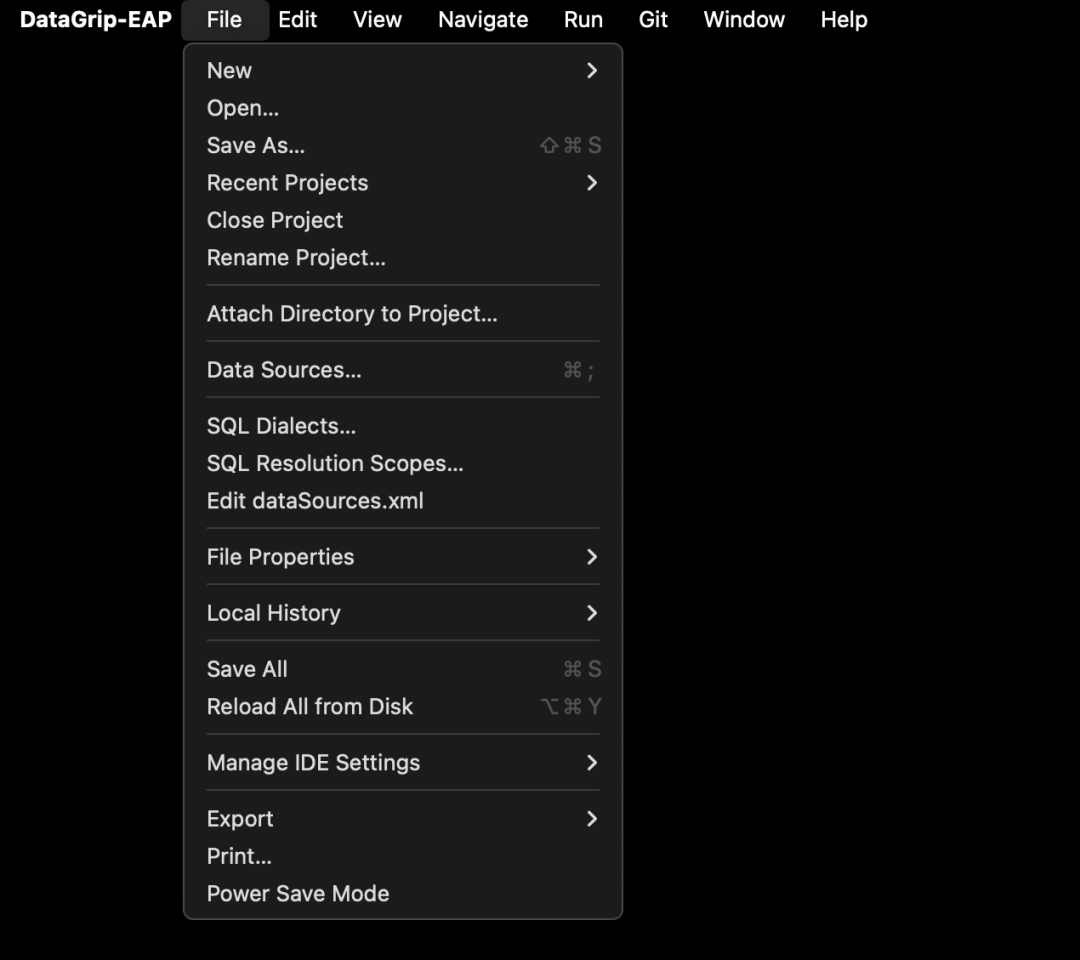Expand the New submenu
Viewport: 1080px width, 960px height.
(403, 70)
